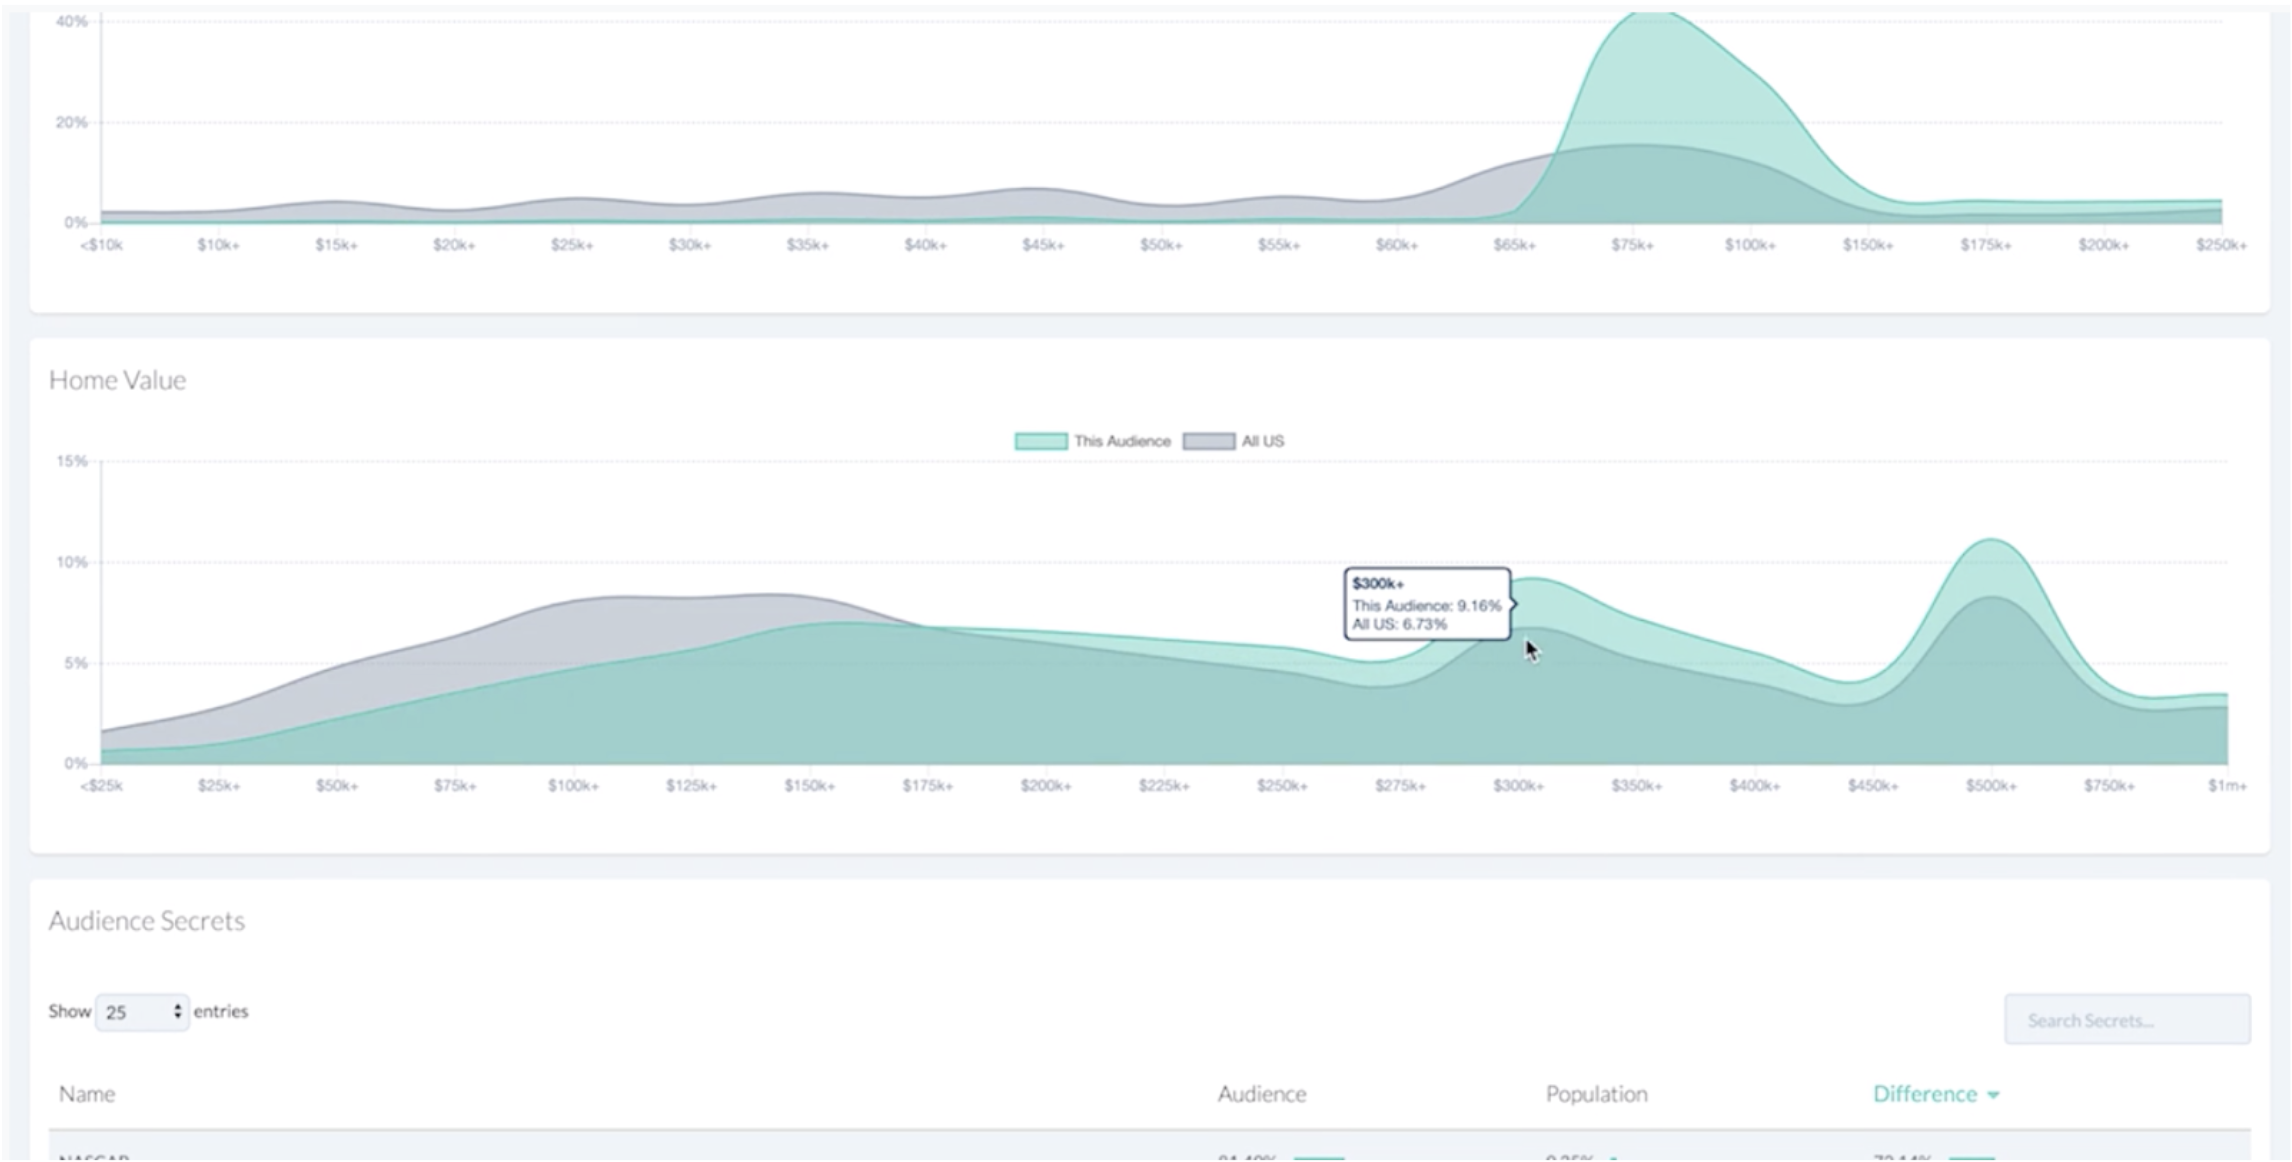Click the teal This Audience legend swatch
The image size is (2292, 1162).
[1041, 441]
